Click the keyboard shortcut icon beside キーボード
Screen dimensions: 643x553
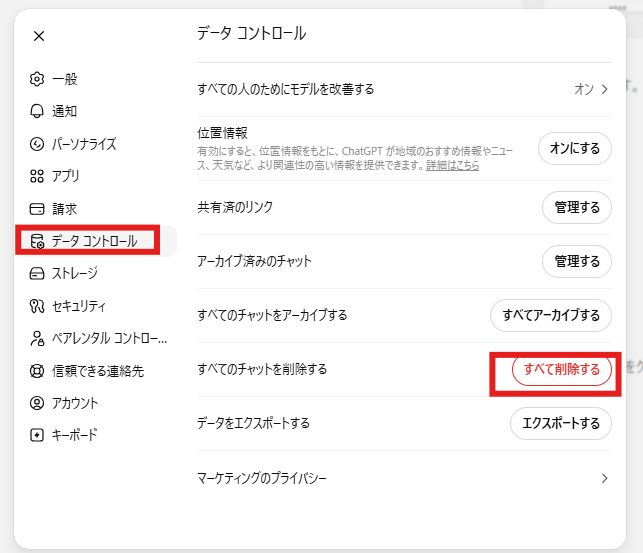coord(37,435)
